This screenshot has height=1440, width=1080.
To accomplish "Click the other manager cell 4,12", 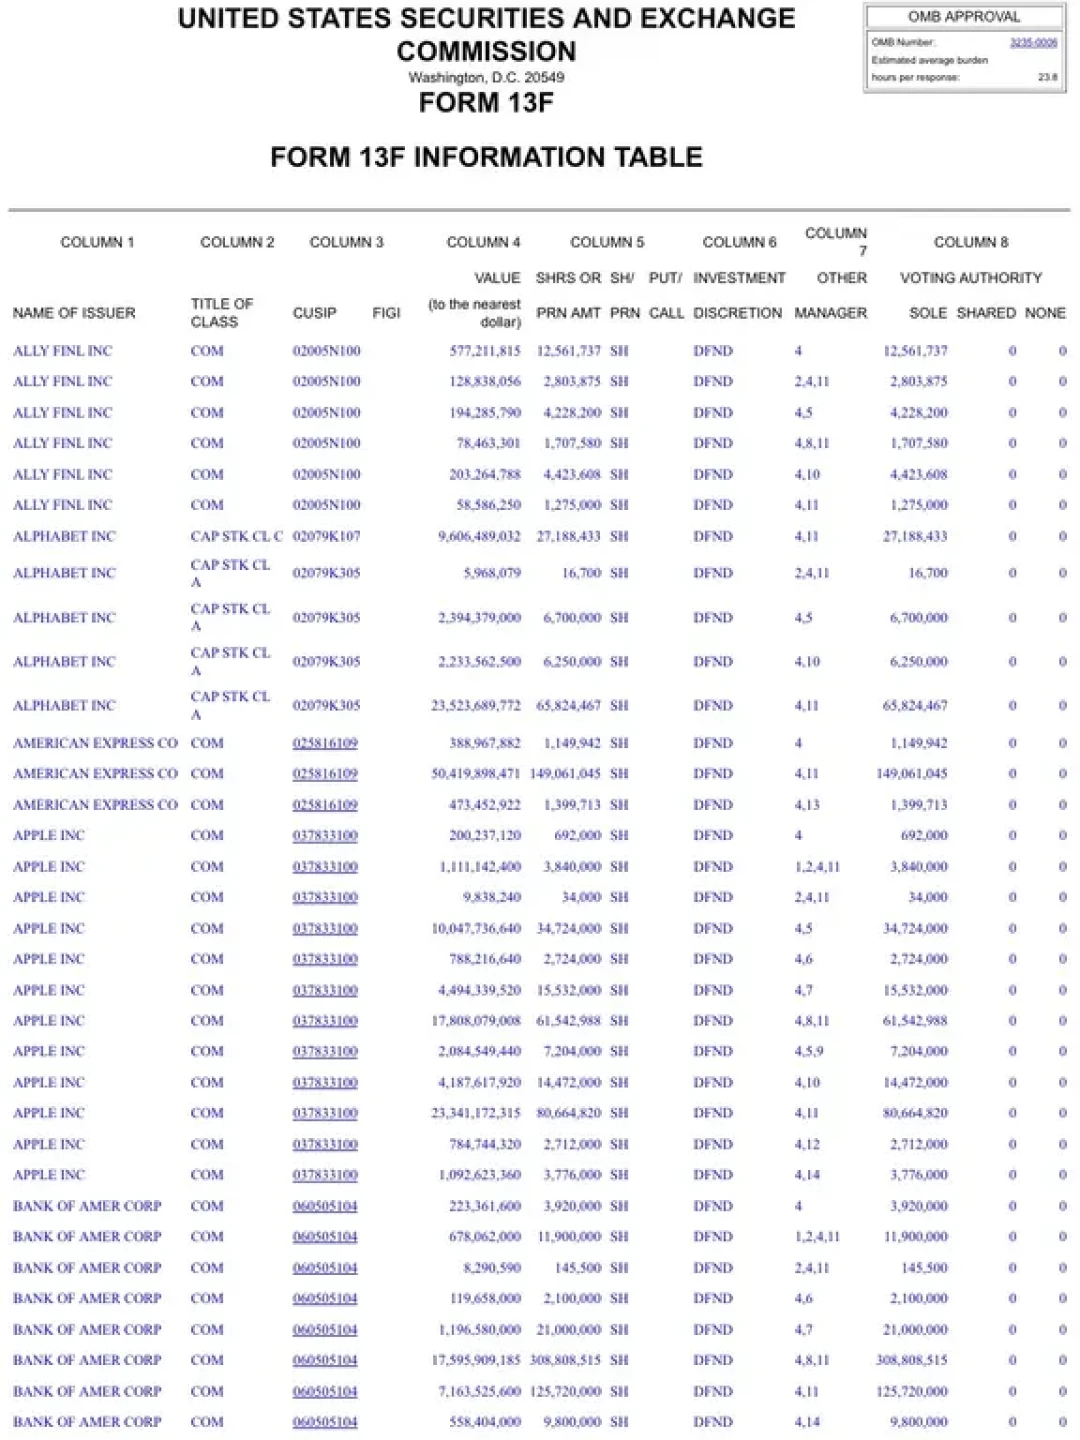I will (x=807, y=1145).
